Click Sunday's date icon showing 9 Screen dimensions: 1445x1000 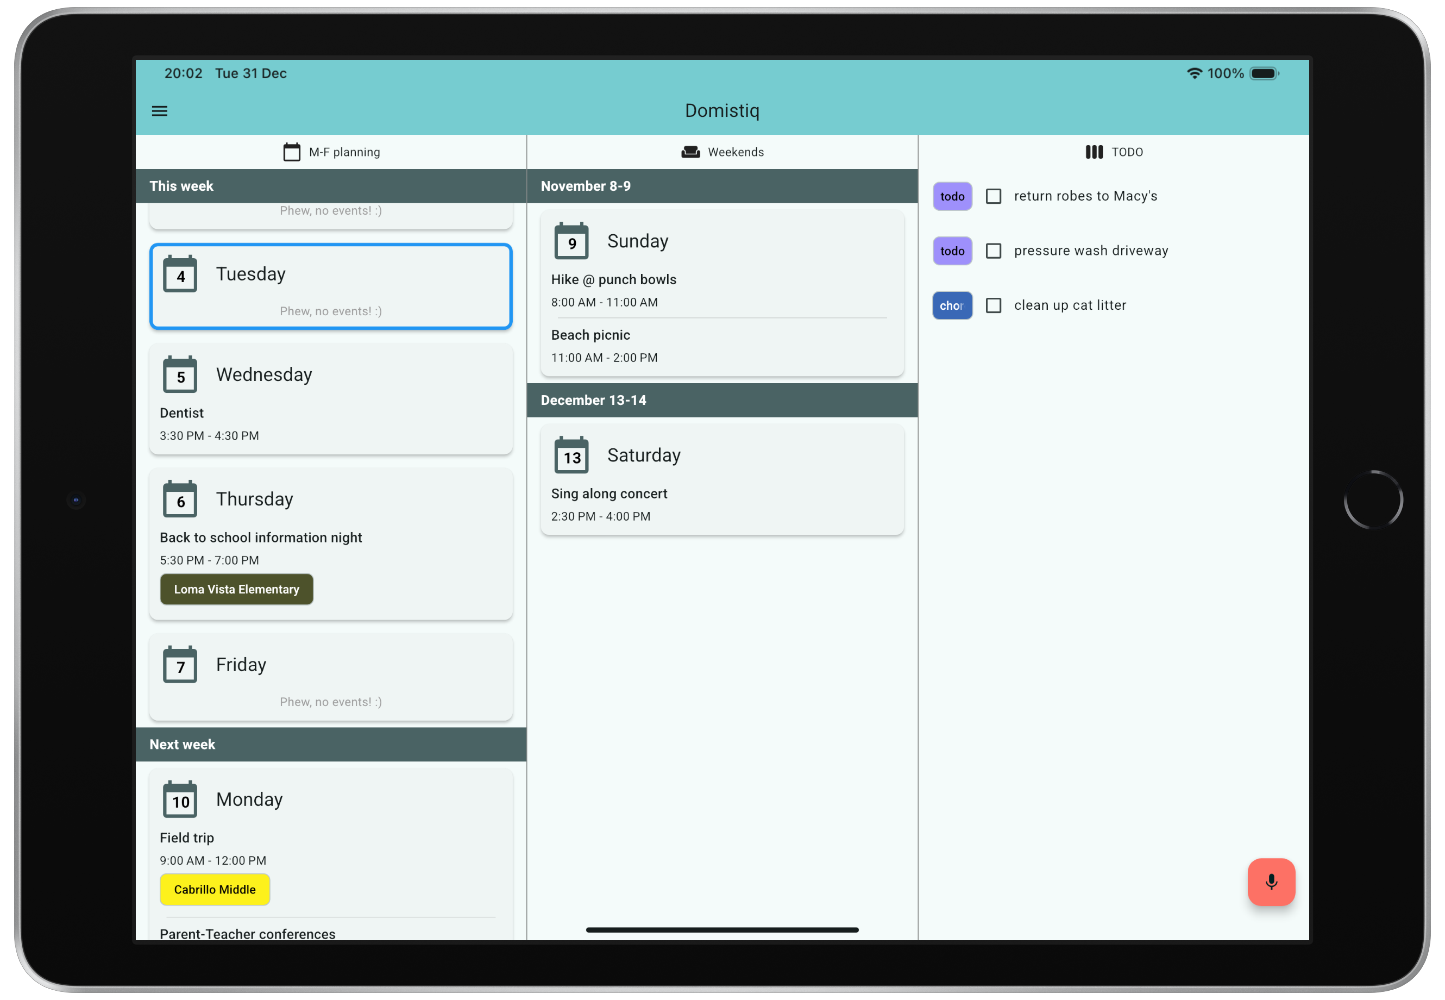pyautogui.click(x=571, y=241)
